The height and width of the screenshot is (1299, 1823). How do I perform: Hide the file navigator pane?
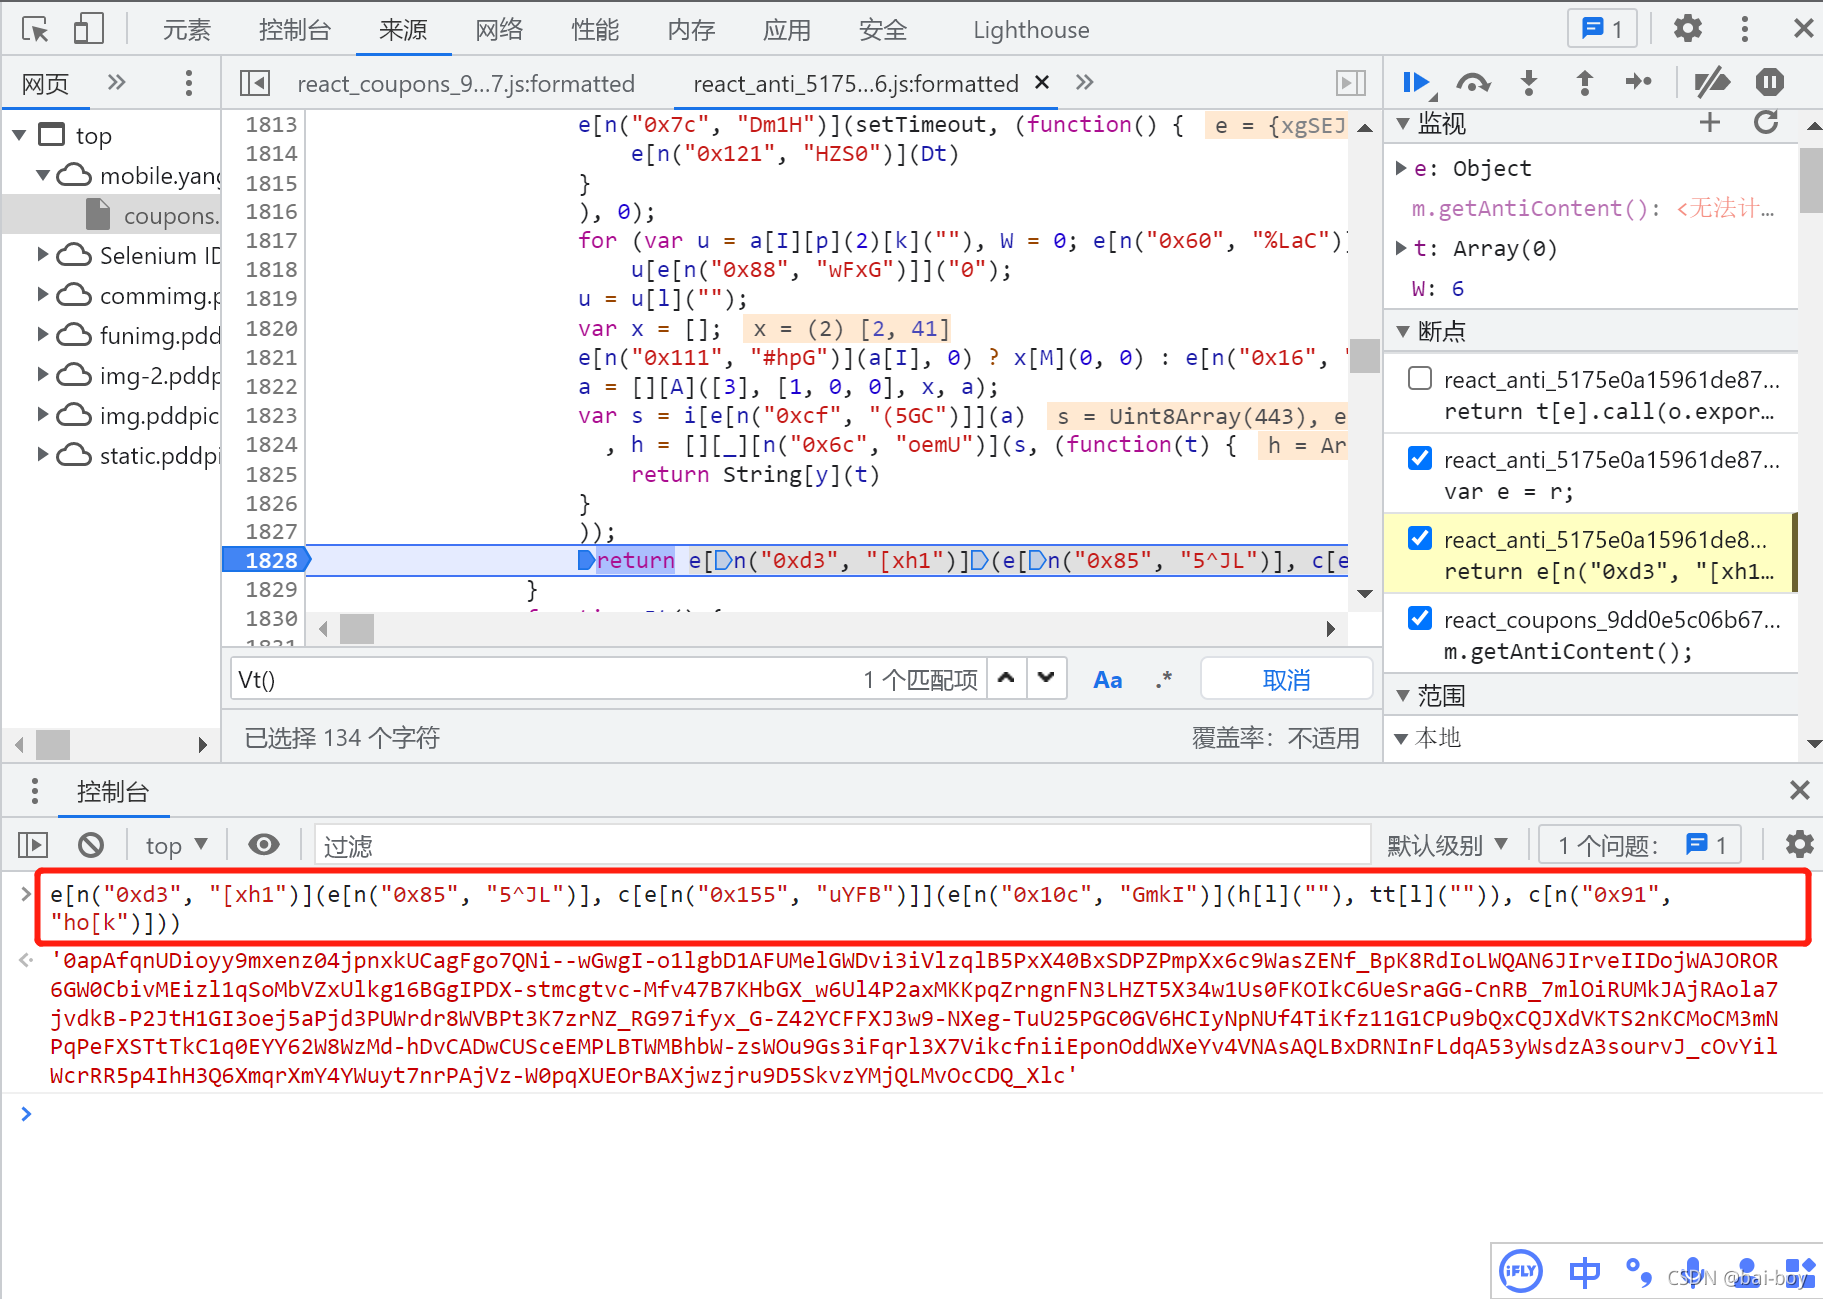coord(255,83)
